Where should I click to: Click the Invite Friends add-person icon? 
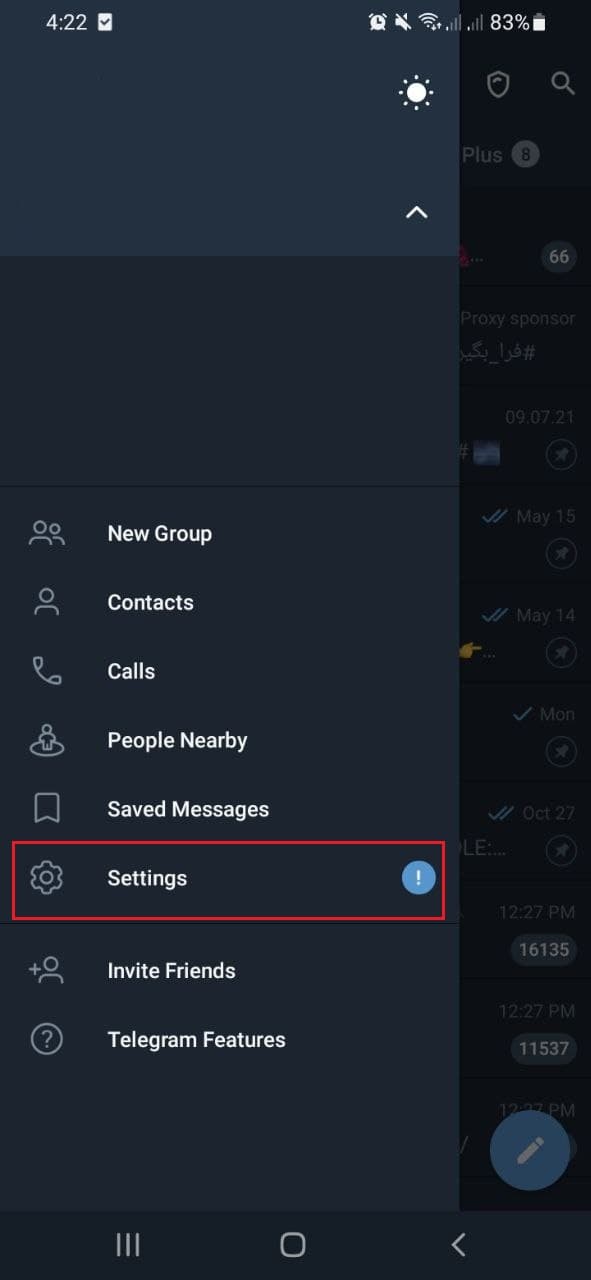pyautogui.click(x=47, y=970)
